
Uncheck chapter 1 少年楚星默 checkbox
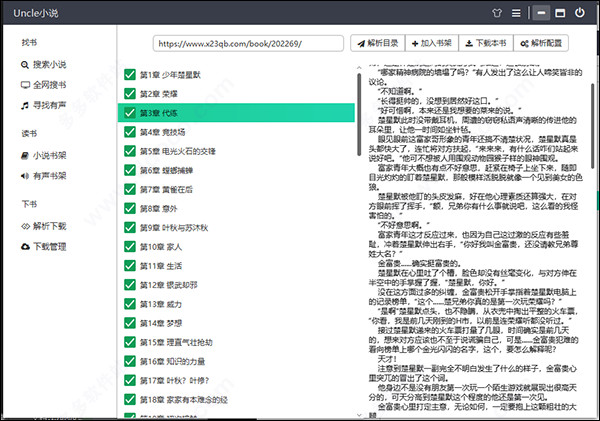[130, 74]
